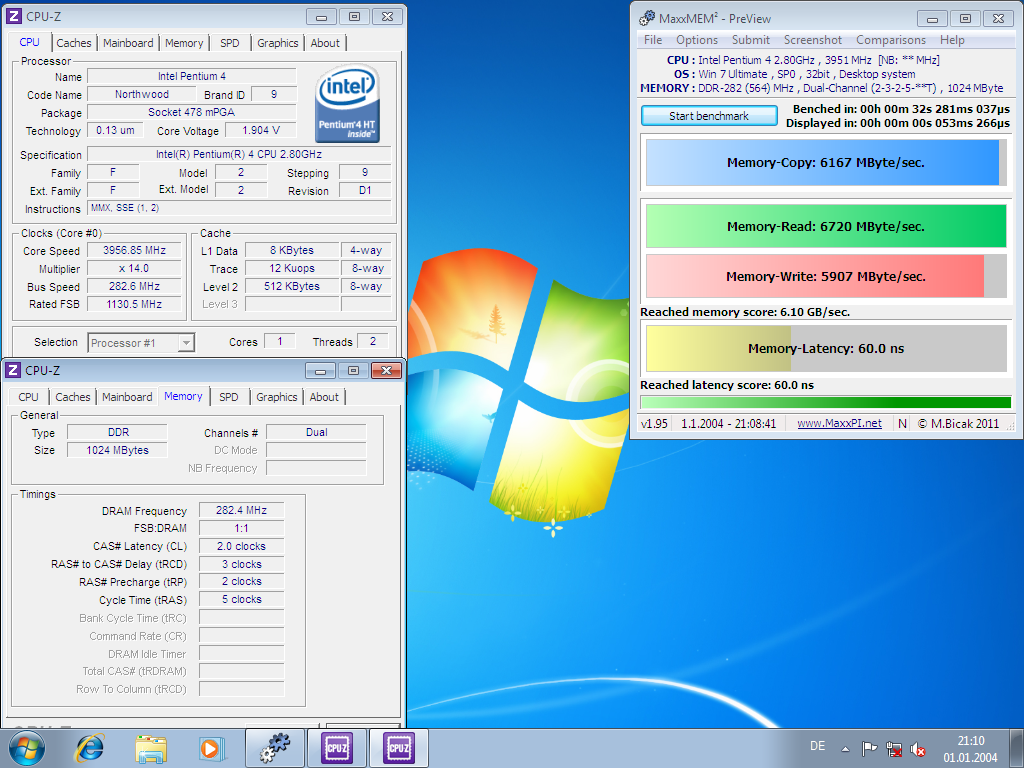1024x768 pixels.
Task: Click the Code Name value Northwood
Action: click(142, 94)
